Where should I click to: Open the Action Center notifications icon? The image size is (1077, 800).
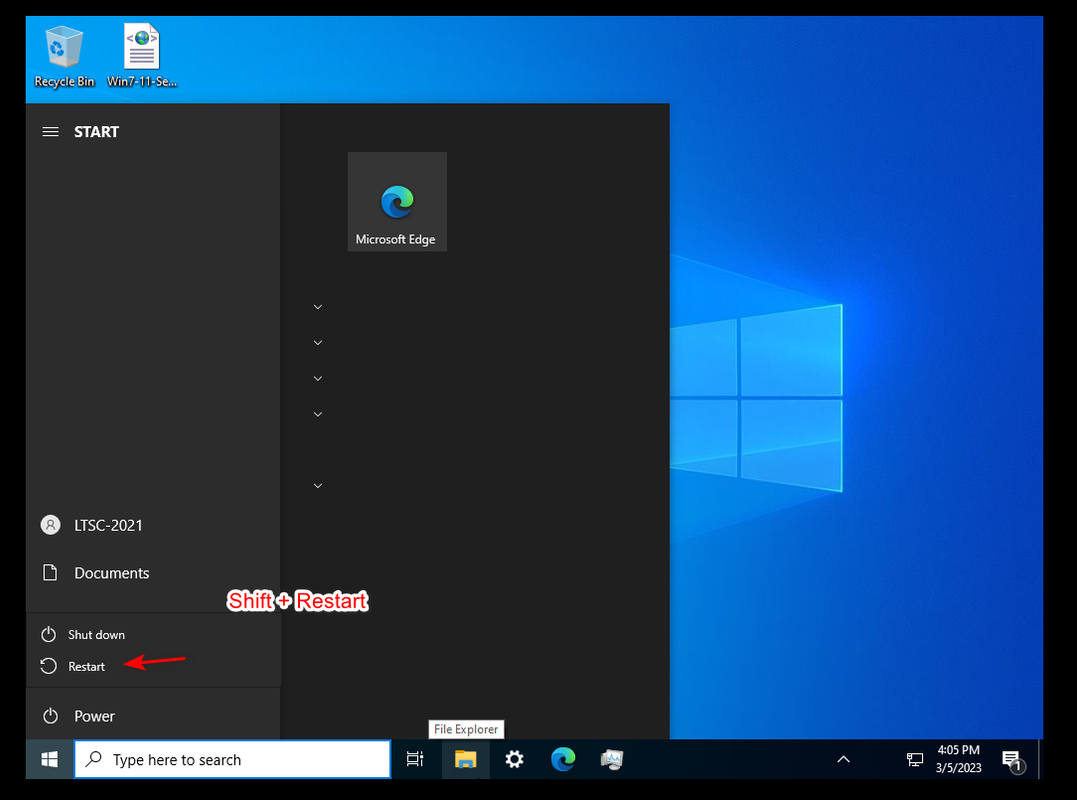[1012, 760]
